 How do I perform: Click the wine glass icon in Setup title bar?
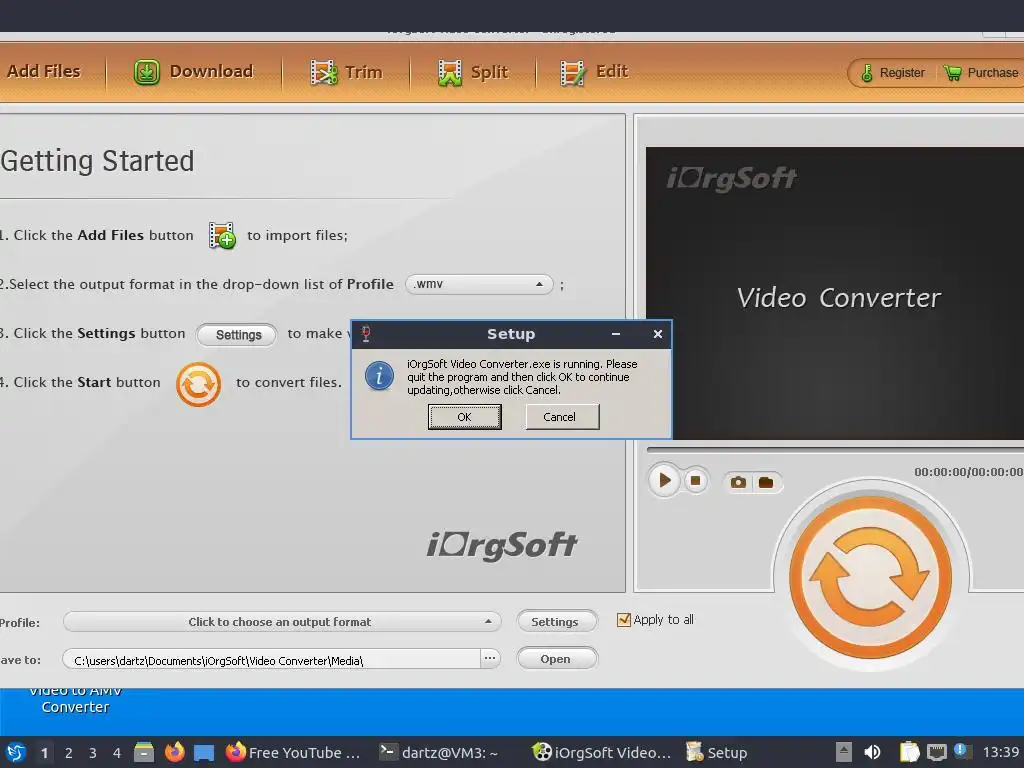tap(366, 334)
